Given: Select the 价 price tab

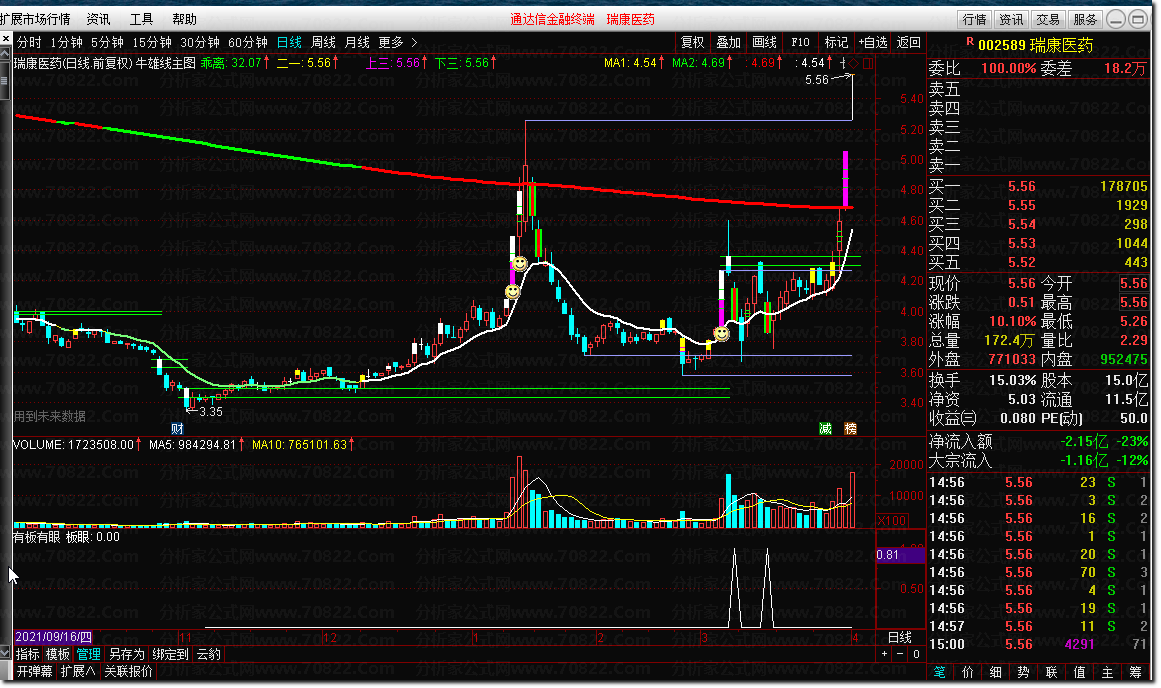Looking at the screenshot, I should pyautogui.click(x=968, y=672).
